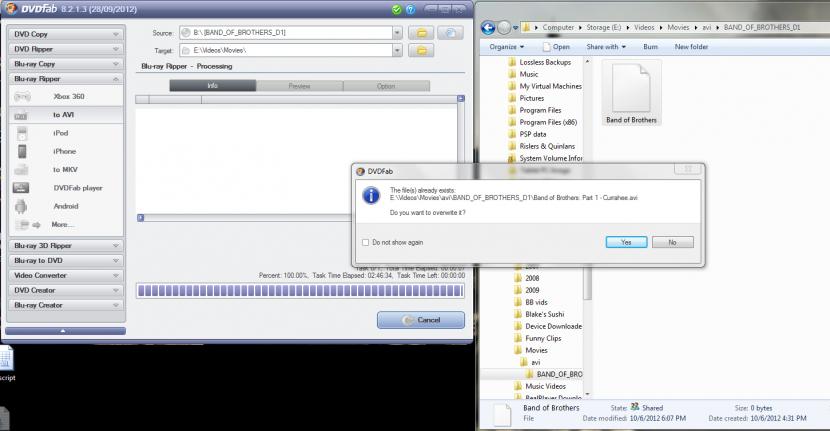Viewport: 830px width, 431px height.
Task: Click the source folder browse icon
Action: pyautogui.click(x=422, y=33)
